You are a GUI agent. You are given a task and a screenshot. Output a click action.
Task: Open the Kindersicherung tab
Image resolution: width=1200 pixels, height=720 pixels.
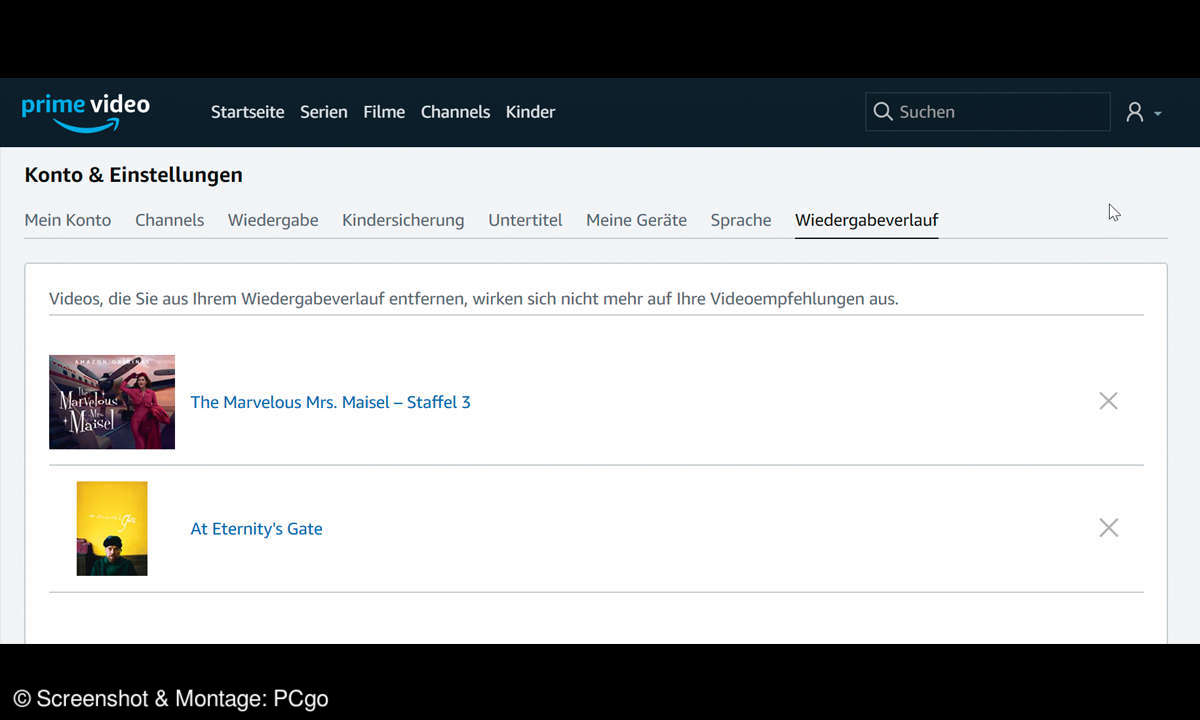click(x=403, y=220)
